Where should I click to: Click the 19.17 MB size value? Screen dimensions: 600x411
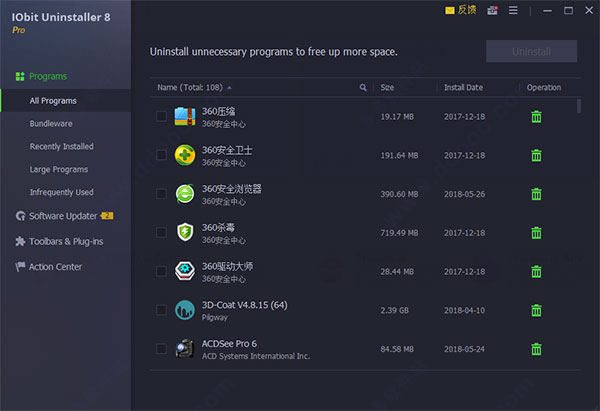[397, 117]
